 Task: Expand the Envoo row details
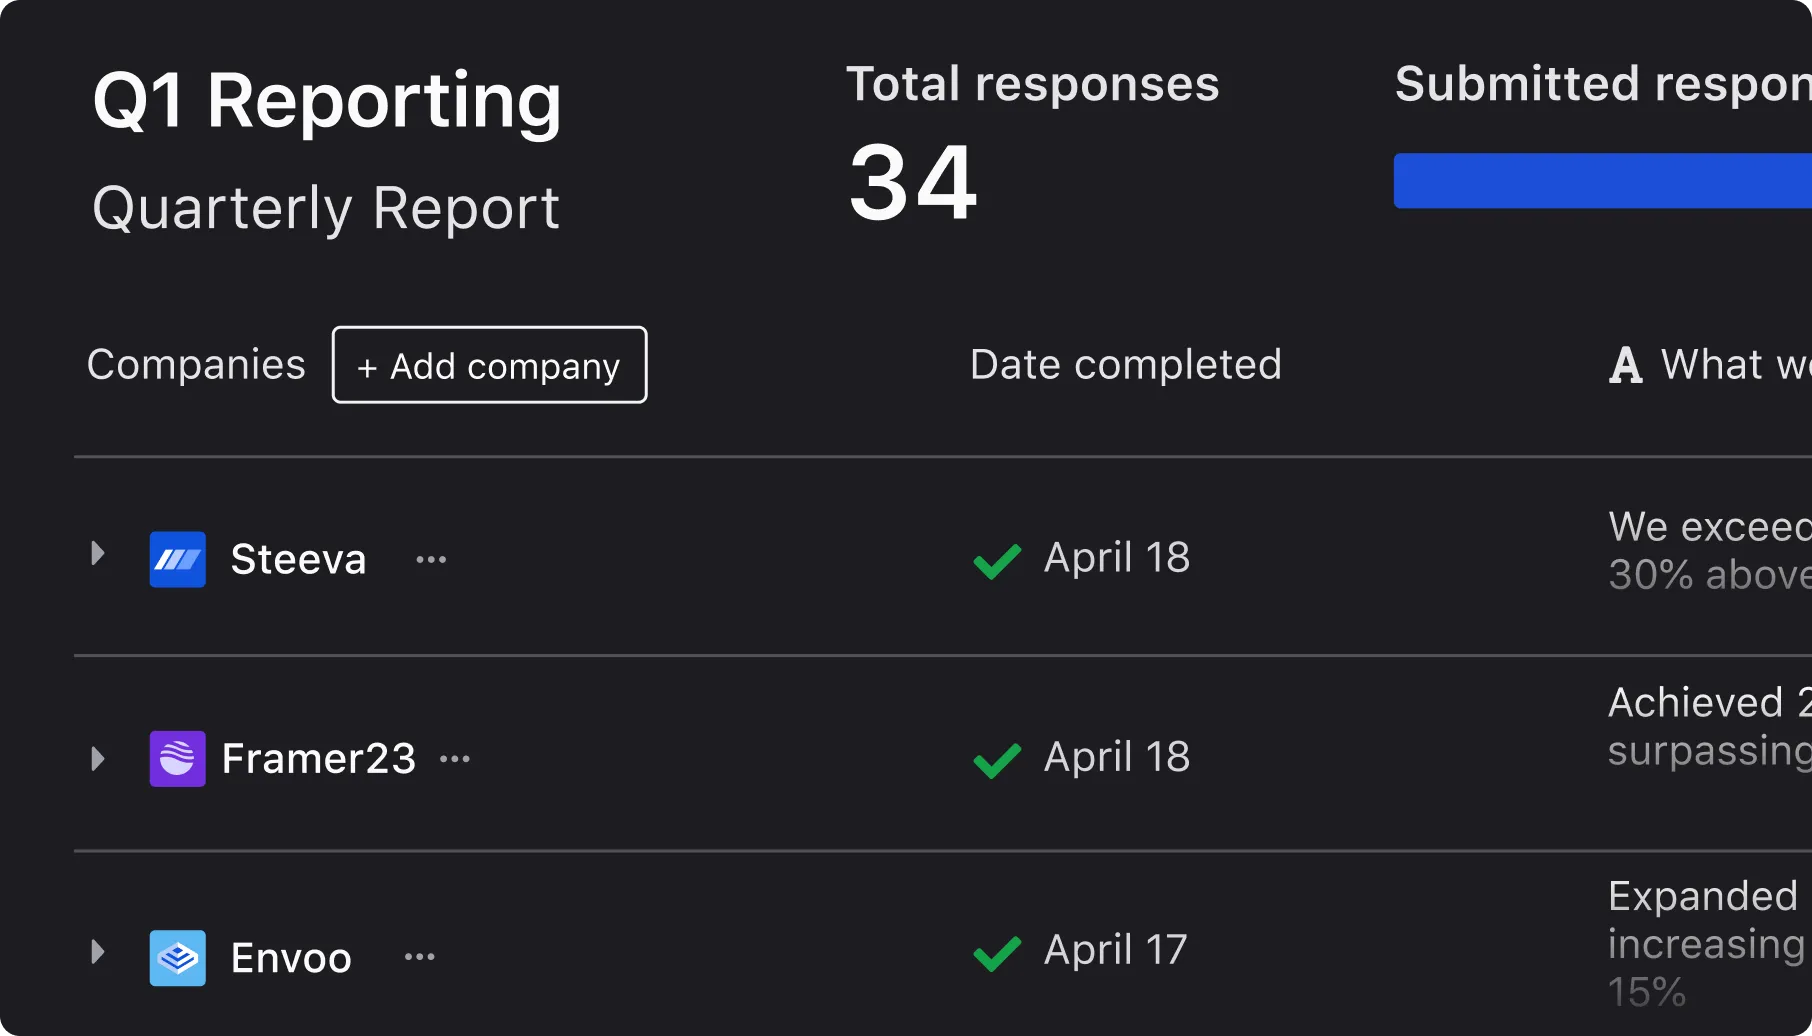pos(97,953)
